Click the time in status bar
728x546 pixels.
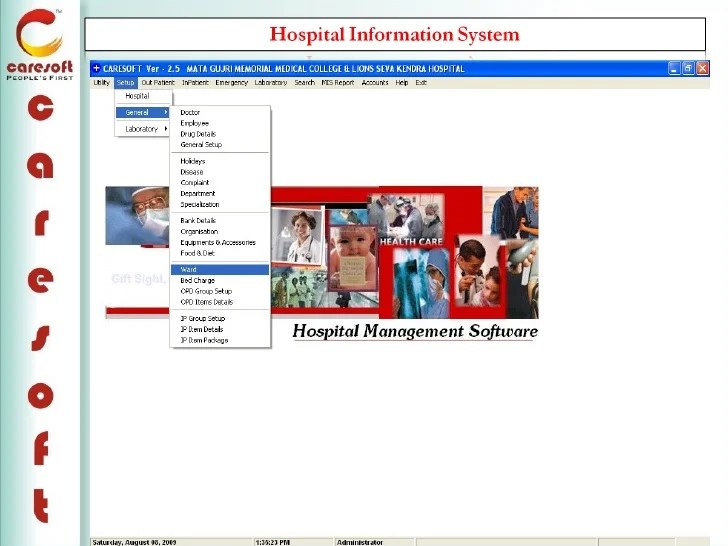tap(273, 542)
